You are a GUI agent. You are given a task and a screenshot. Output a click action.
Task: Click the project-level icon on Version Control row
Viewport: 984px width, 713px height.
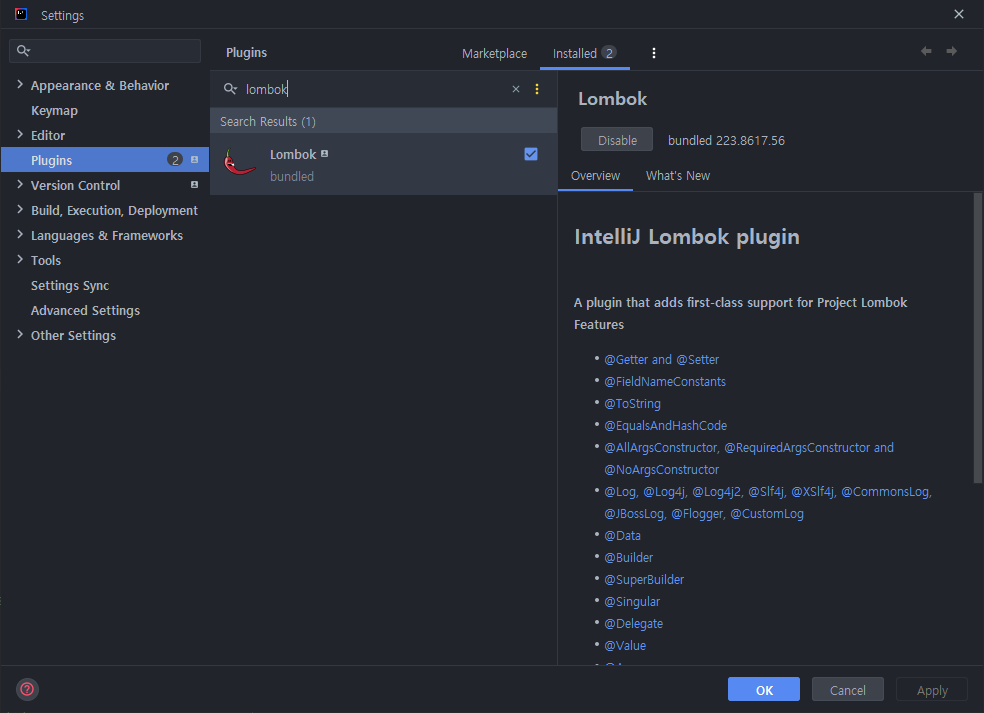(x=195, y=185)
